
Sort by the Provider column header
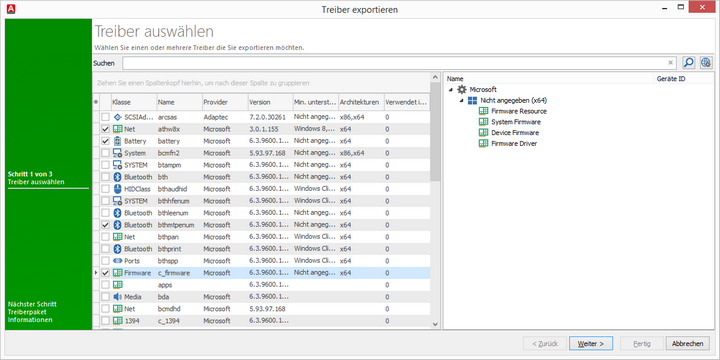point(225,102)
